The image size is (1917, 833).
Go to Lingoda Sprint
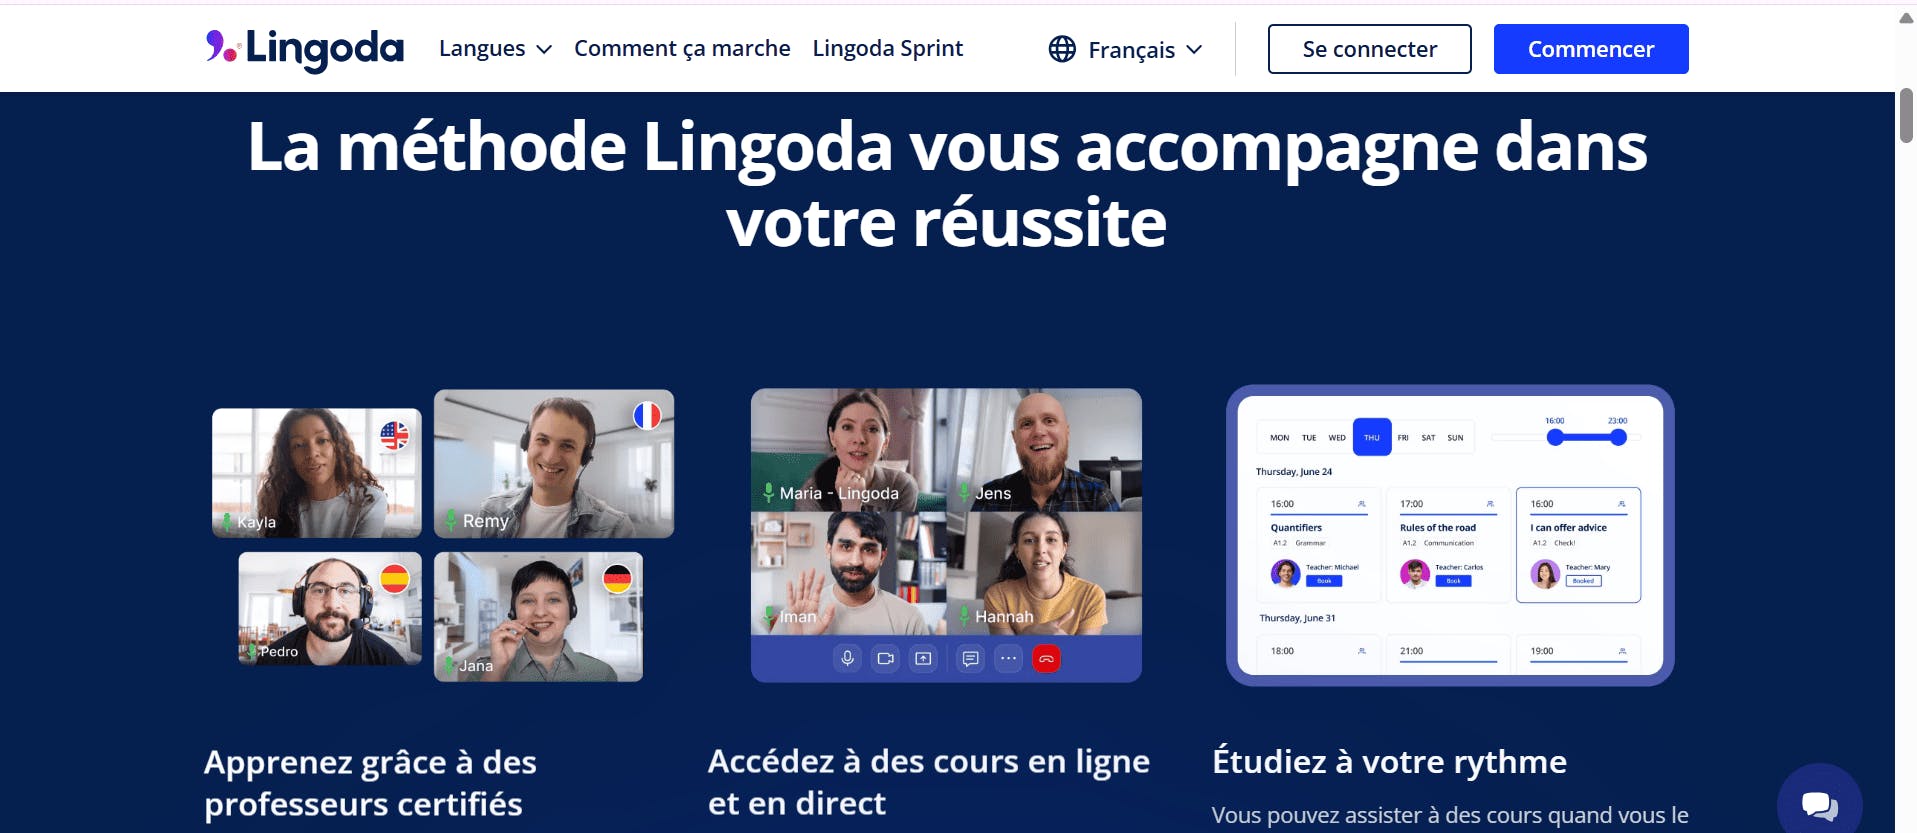888,48
